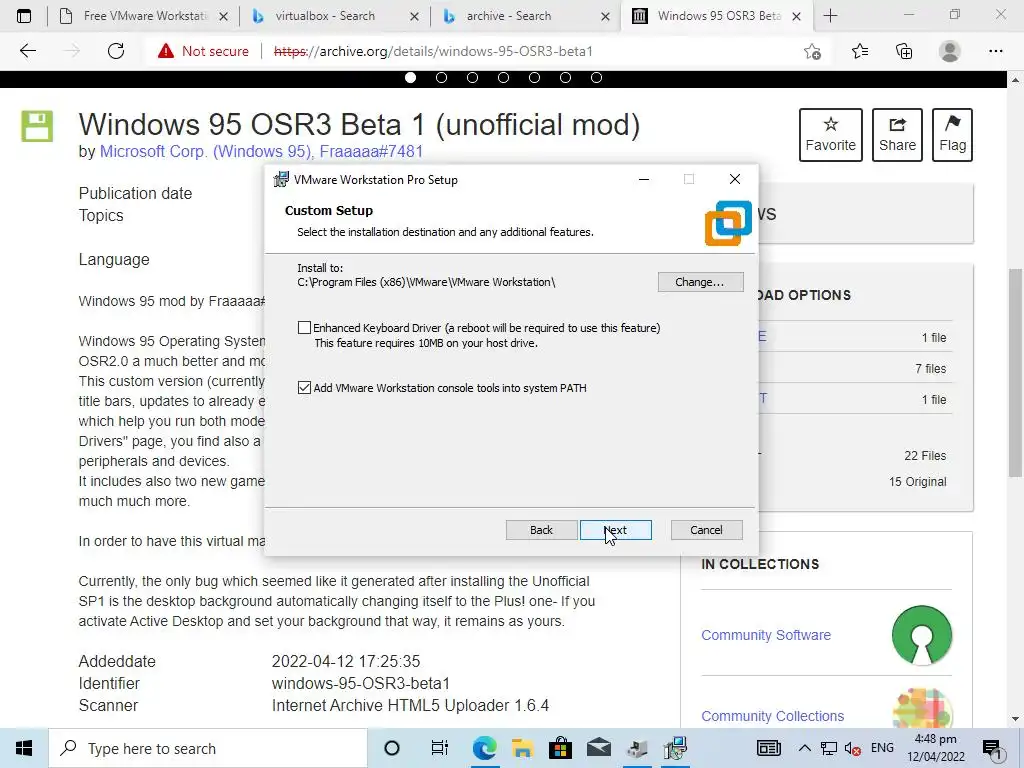Open the Windows Start menu
Screen dimensions: 1024x768
[x=24, y=748]
